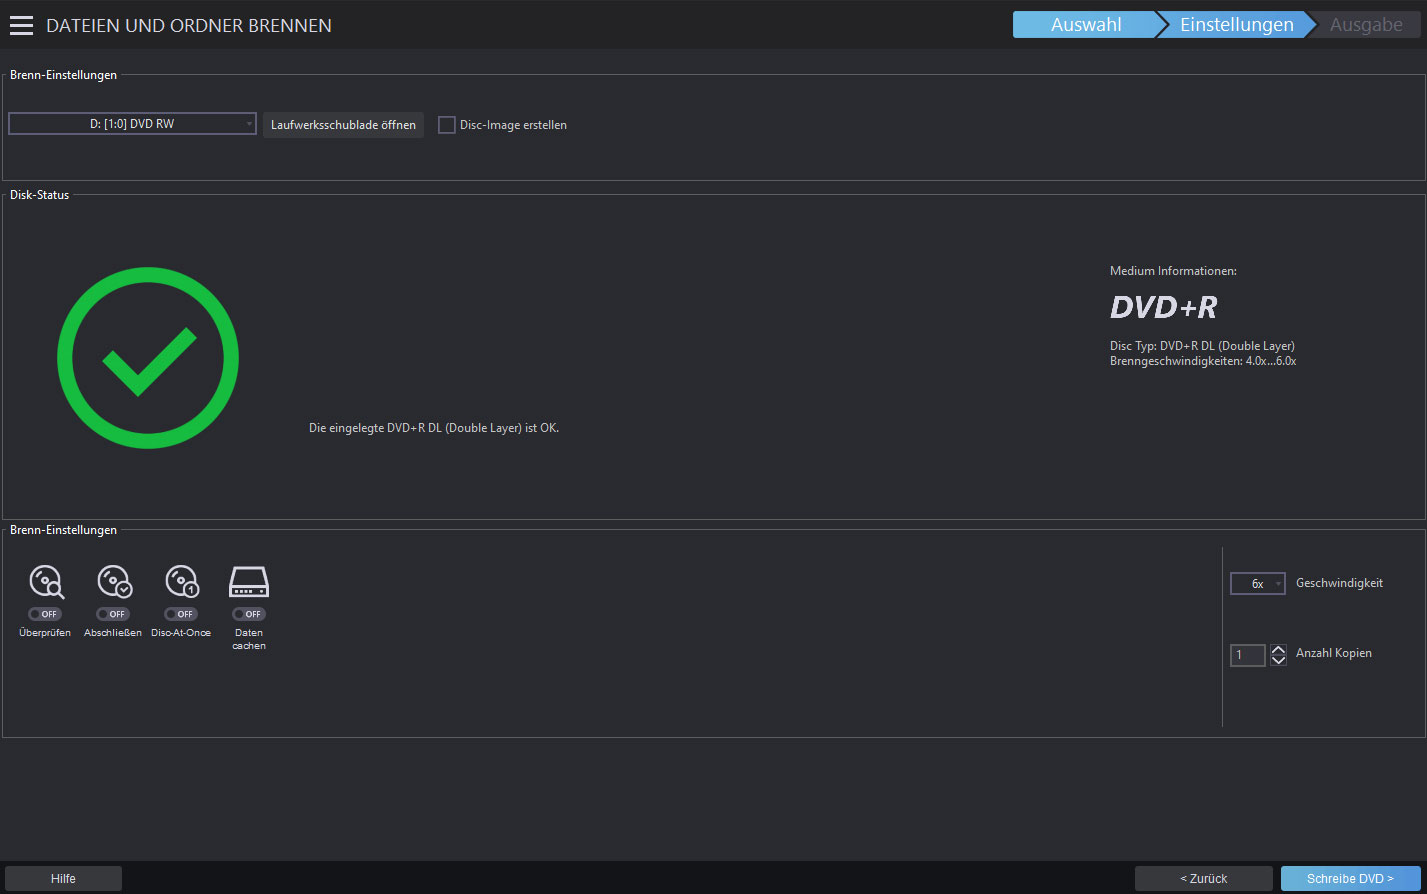
Task: Click the Überprüfen disc verify icon
Action: coord(46,581)
